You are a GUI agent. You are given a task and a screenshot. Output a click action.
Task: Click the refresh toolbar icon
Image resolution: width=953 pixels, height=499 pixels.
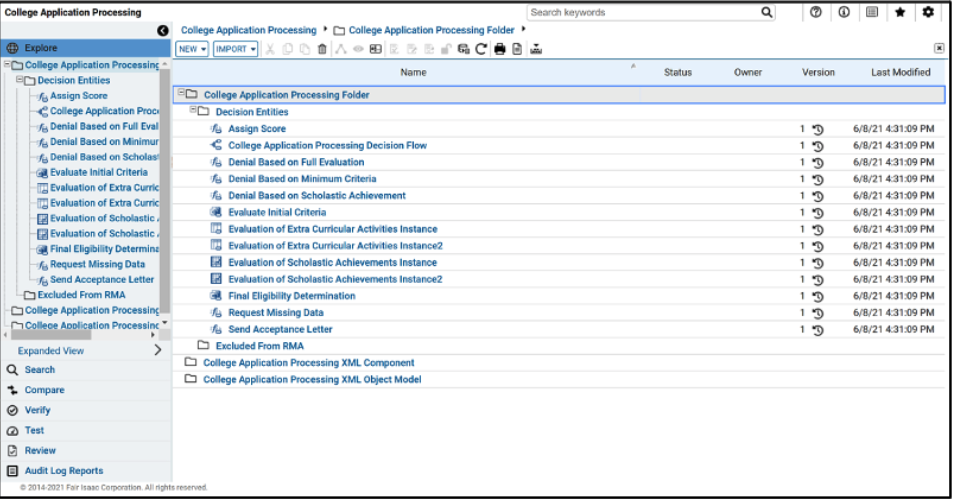tap(481, 49)
